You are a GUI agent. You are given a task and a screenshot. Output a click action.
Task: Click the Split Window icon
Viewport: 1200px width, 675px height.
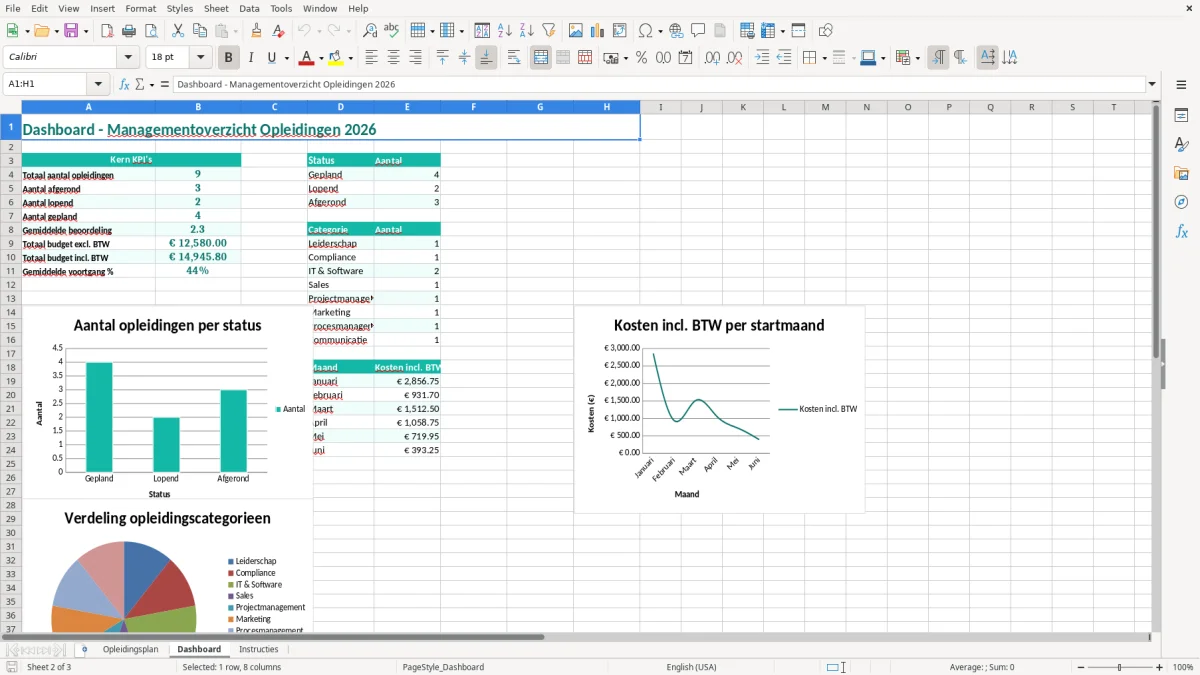(x=798, y=31)
